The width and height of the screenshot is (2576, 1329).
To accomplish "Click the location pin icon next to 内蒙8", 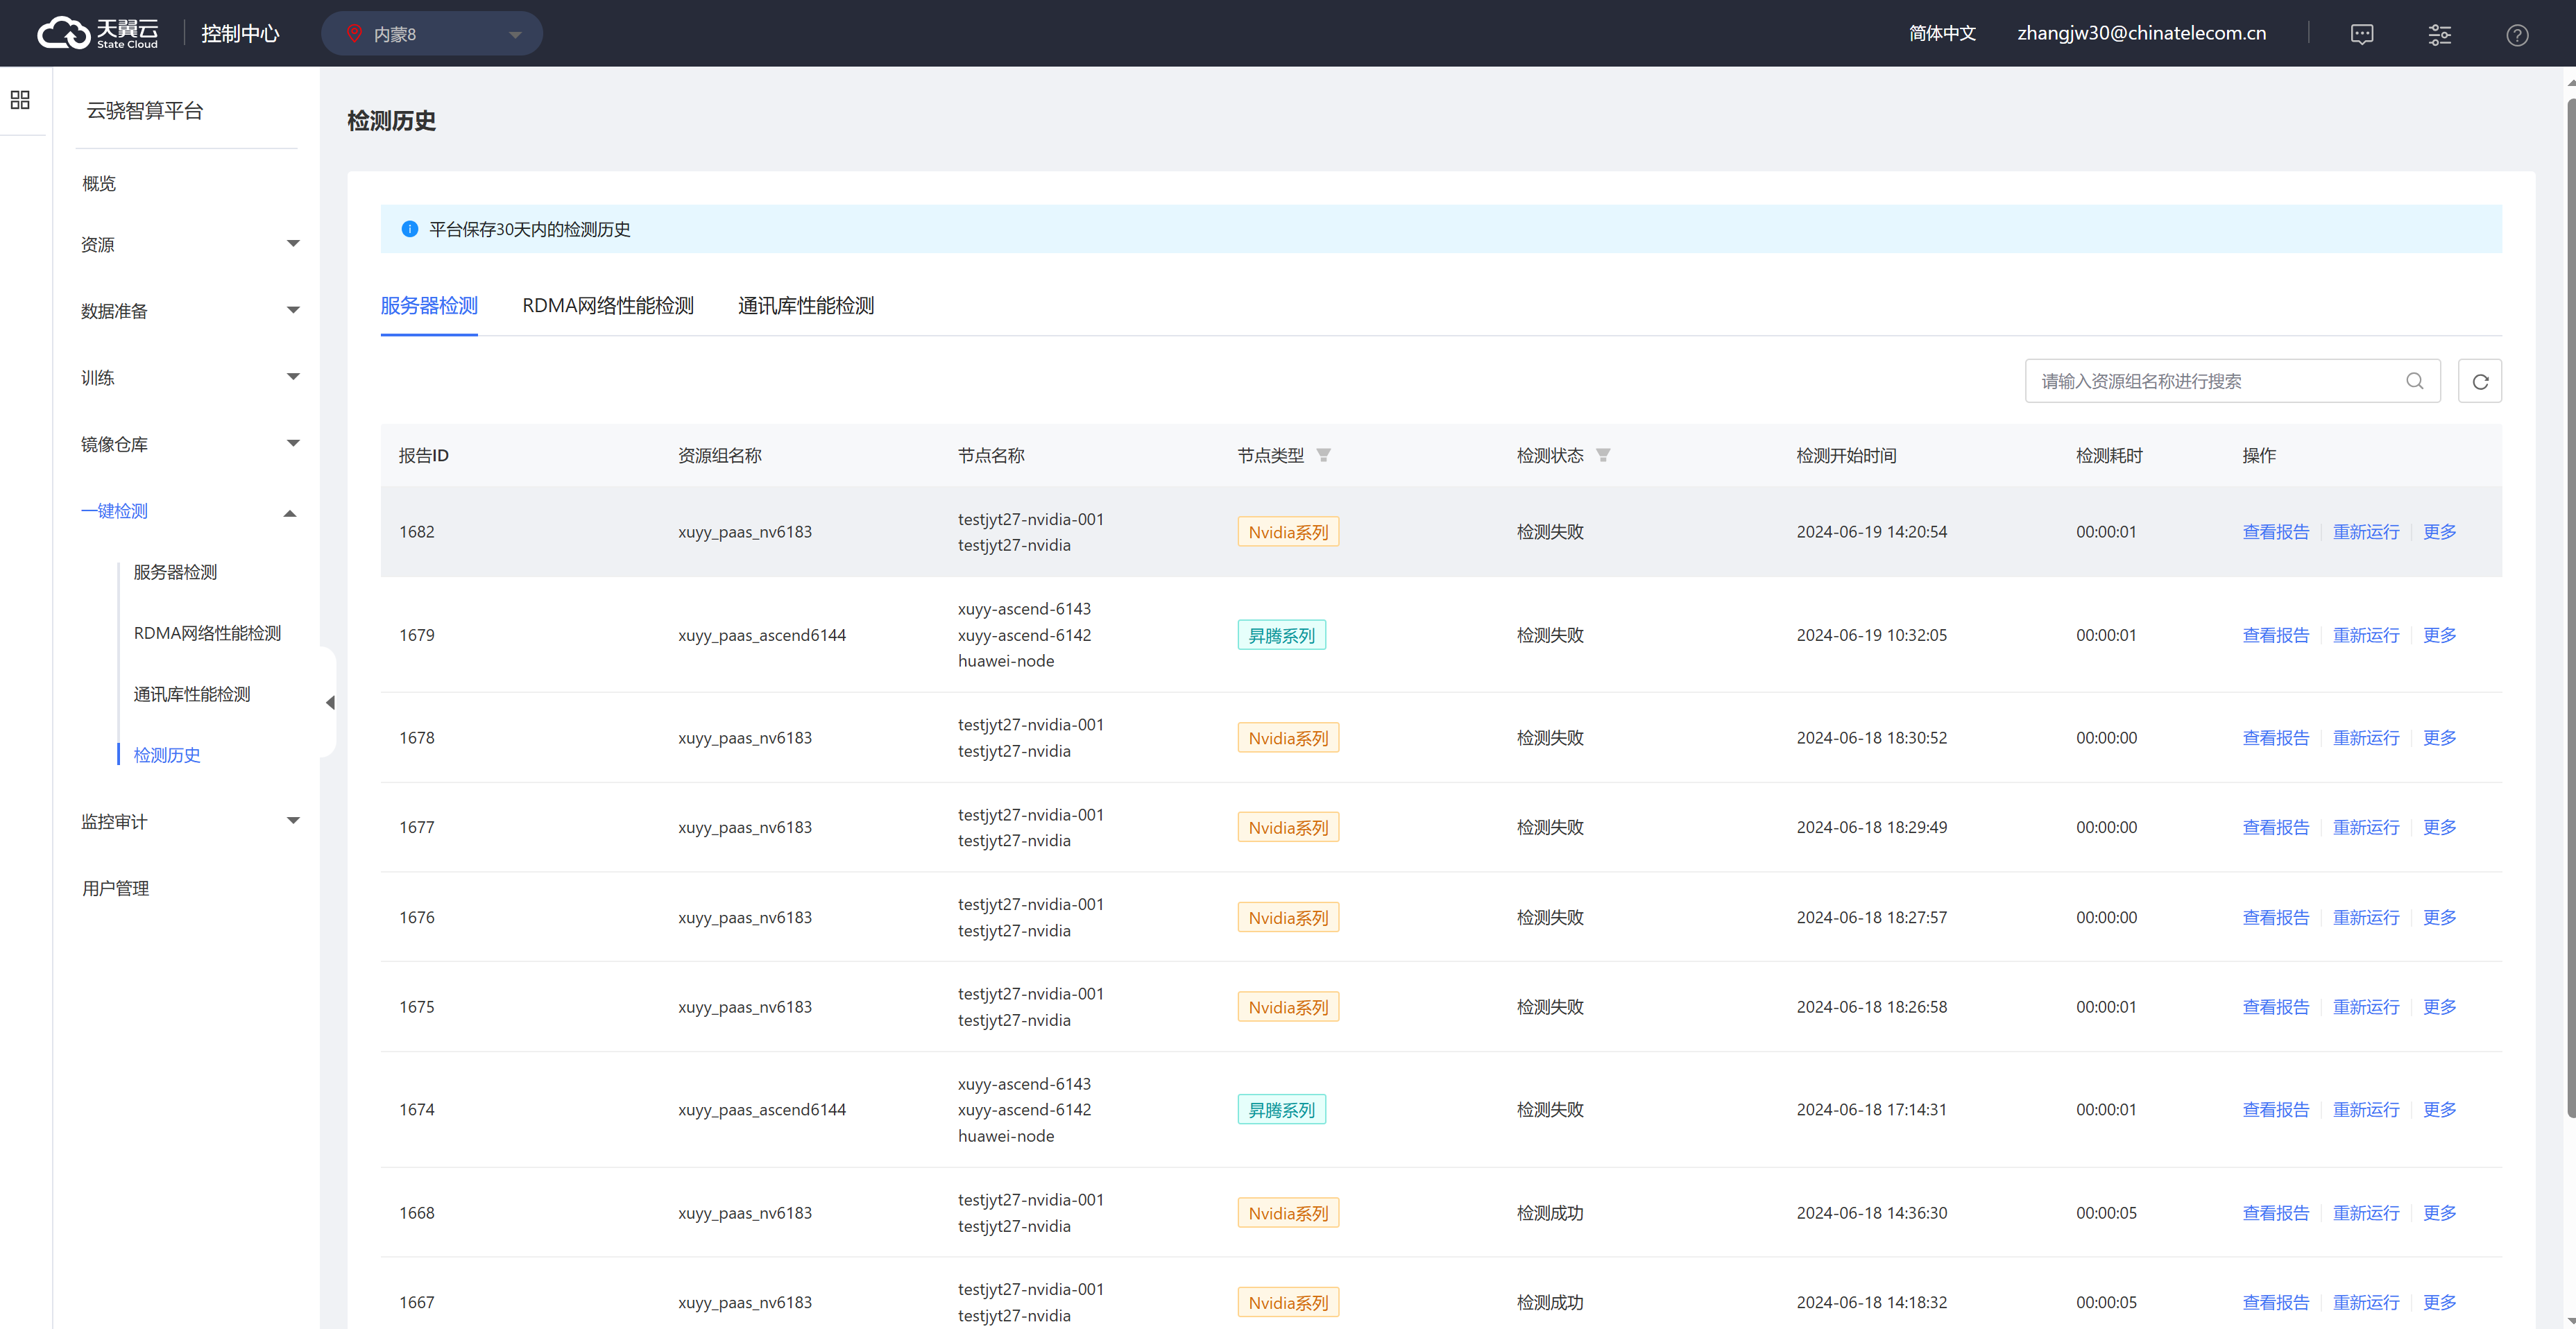I will tap(354, 33).
